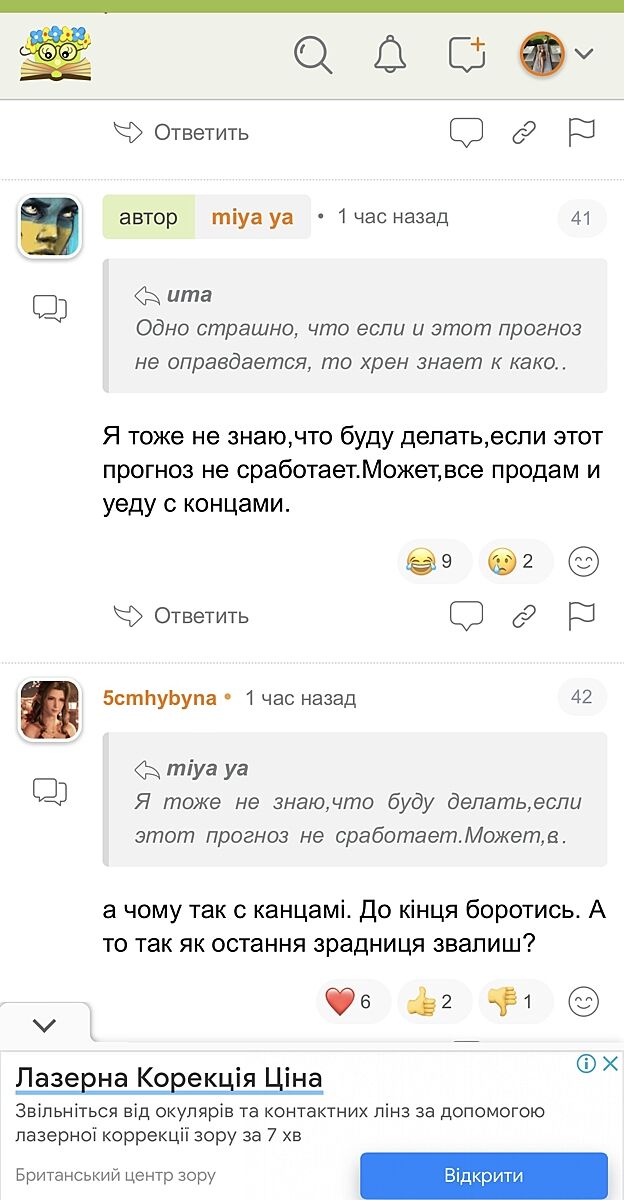Show the thread for 5cmhybyna's comment
624x1200 pixels.
coord(49,791)
